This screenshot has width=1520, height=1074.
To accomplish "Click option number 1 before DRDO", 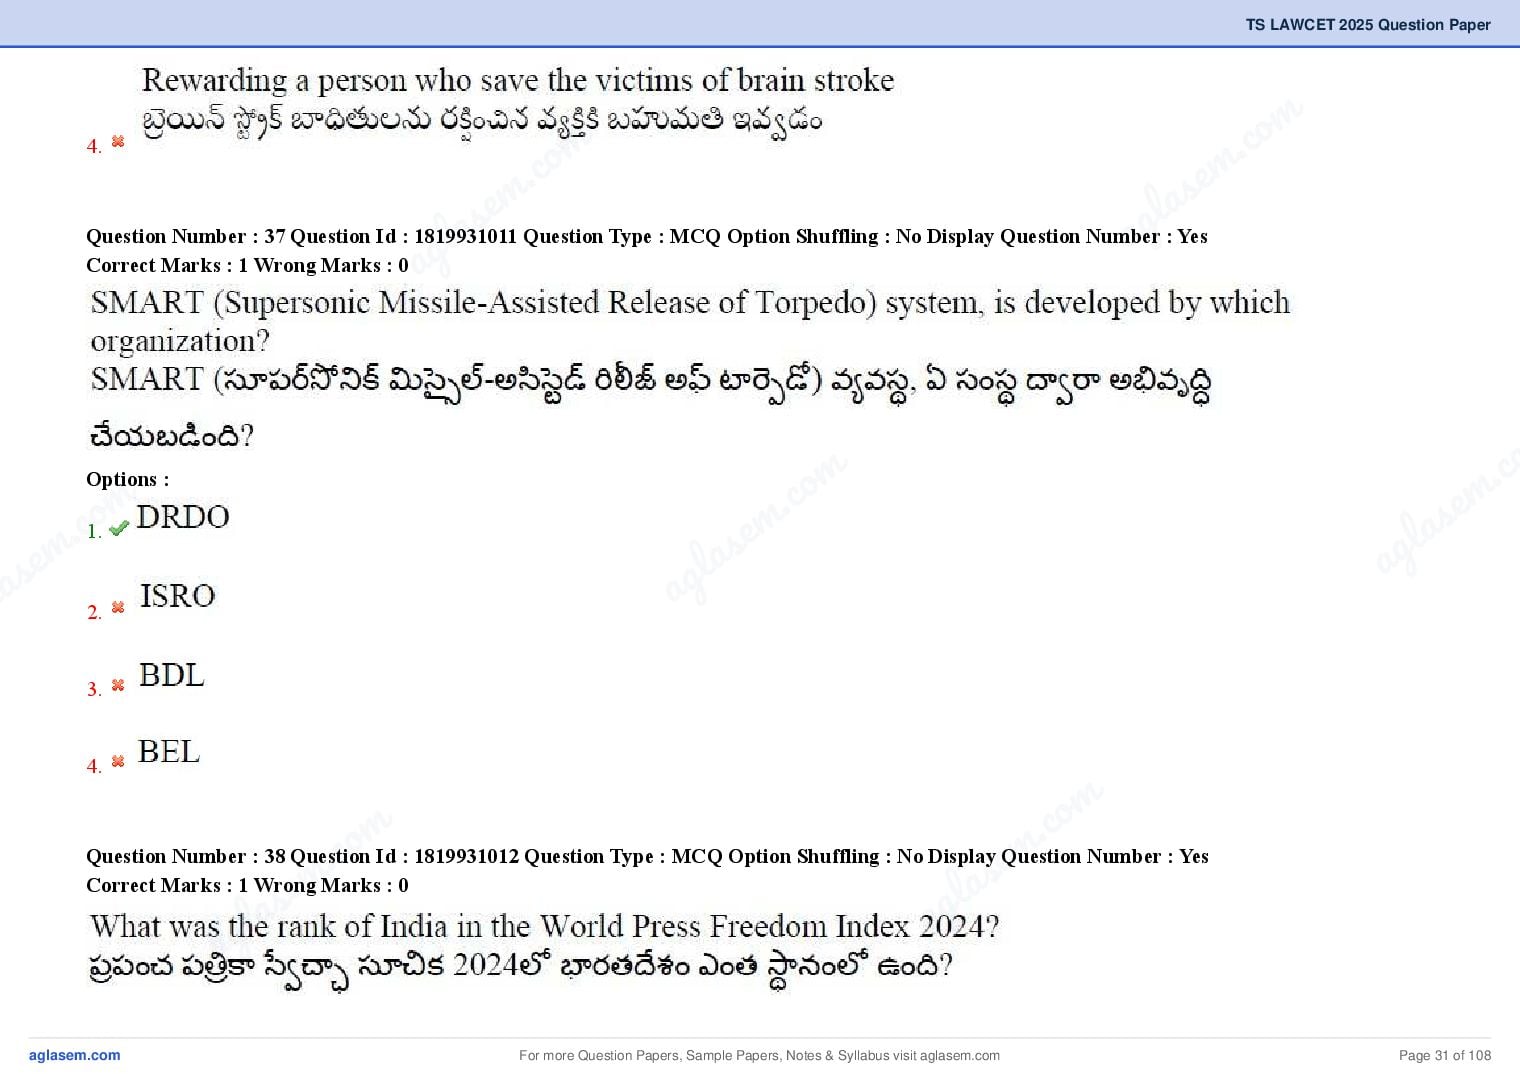I will pos(95,531).
